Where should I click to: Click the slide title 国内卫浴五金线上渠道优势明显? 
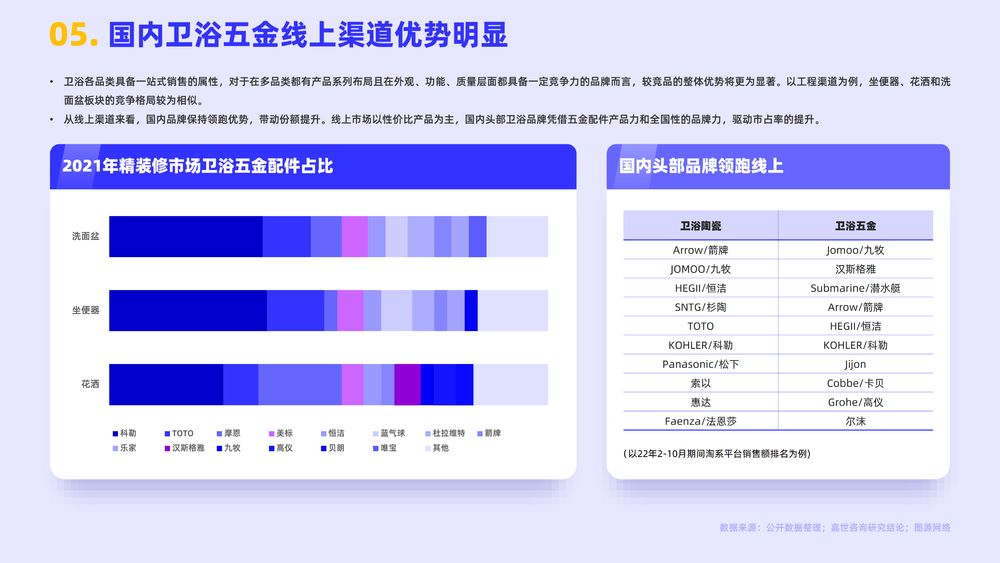[x=308, y=34]
